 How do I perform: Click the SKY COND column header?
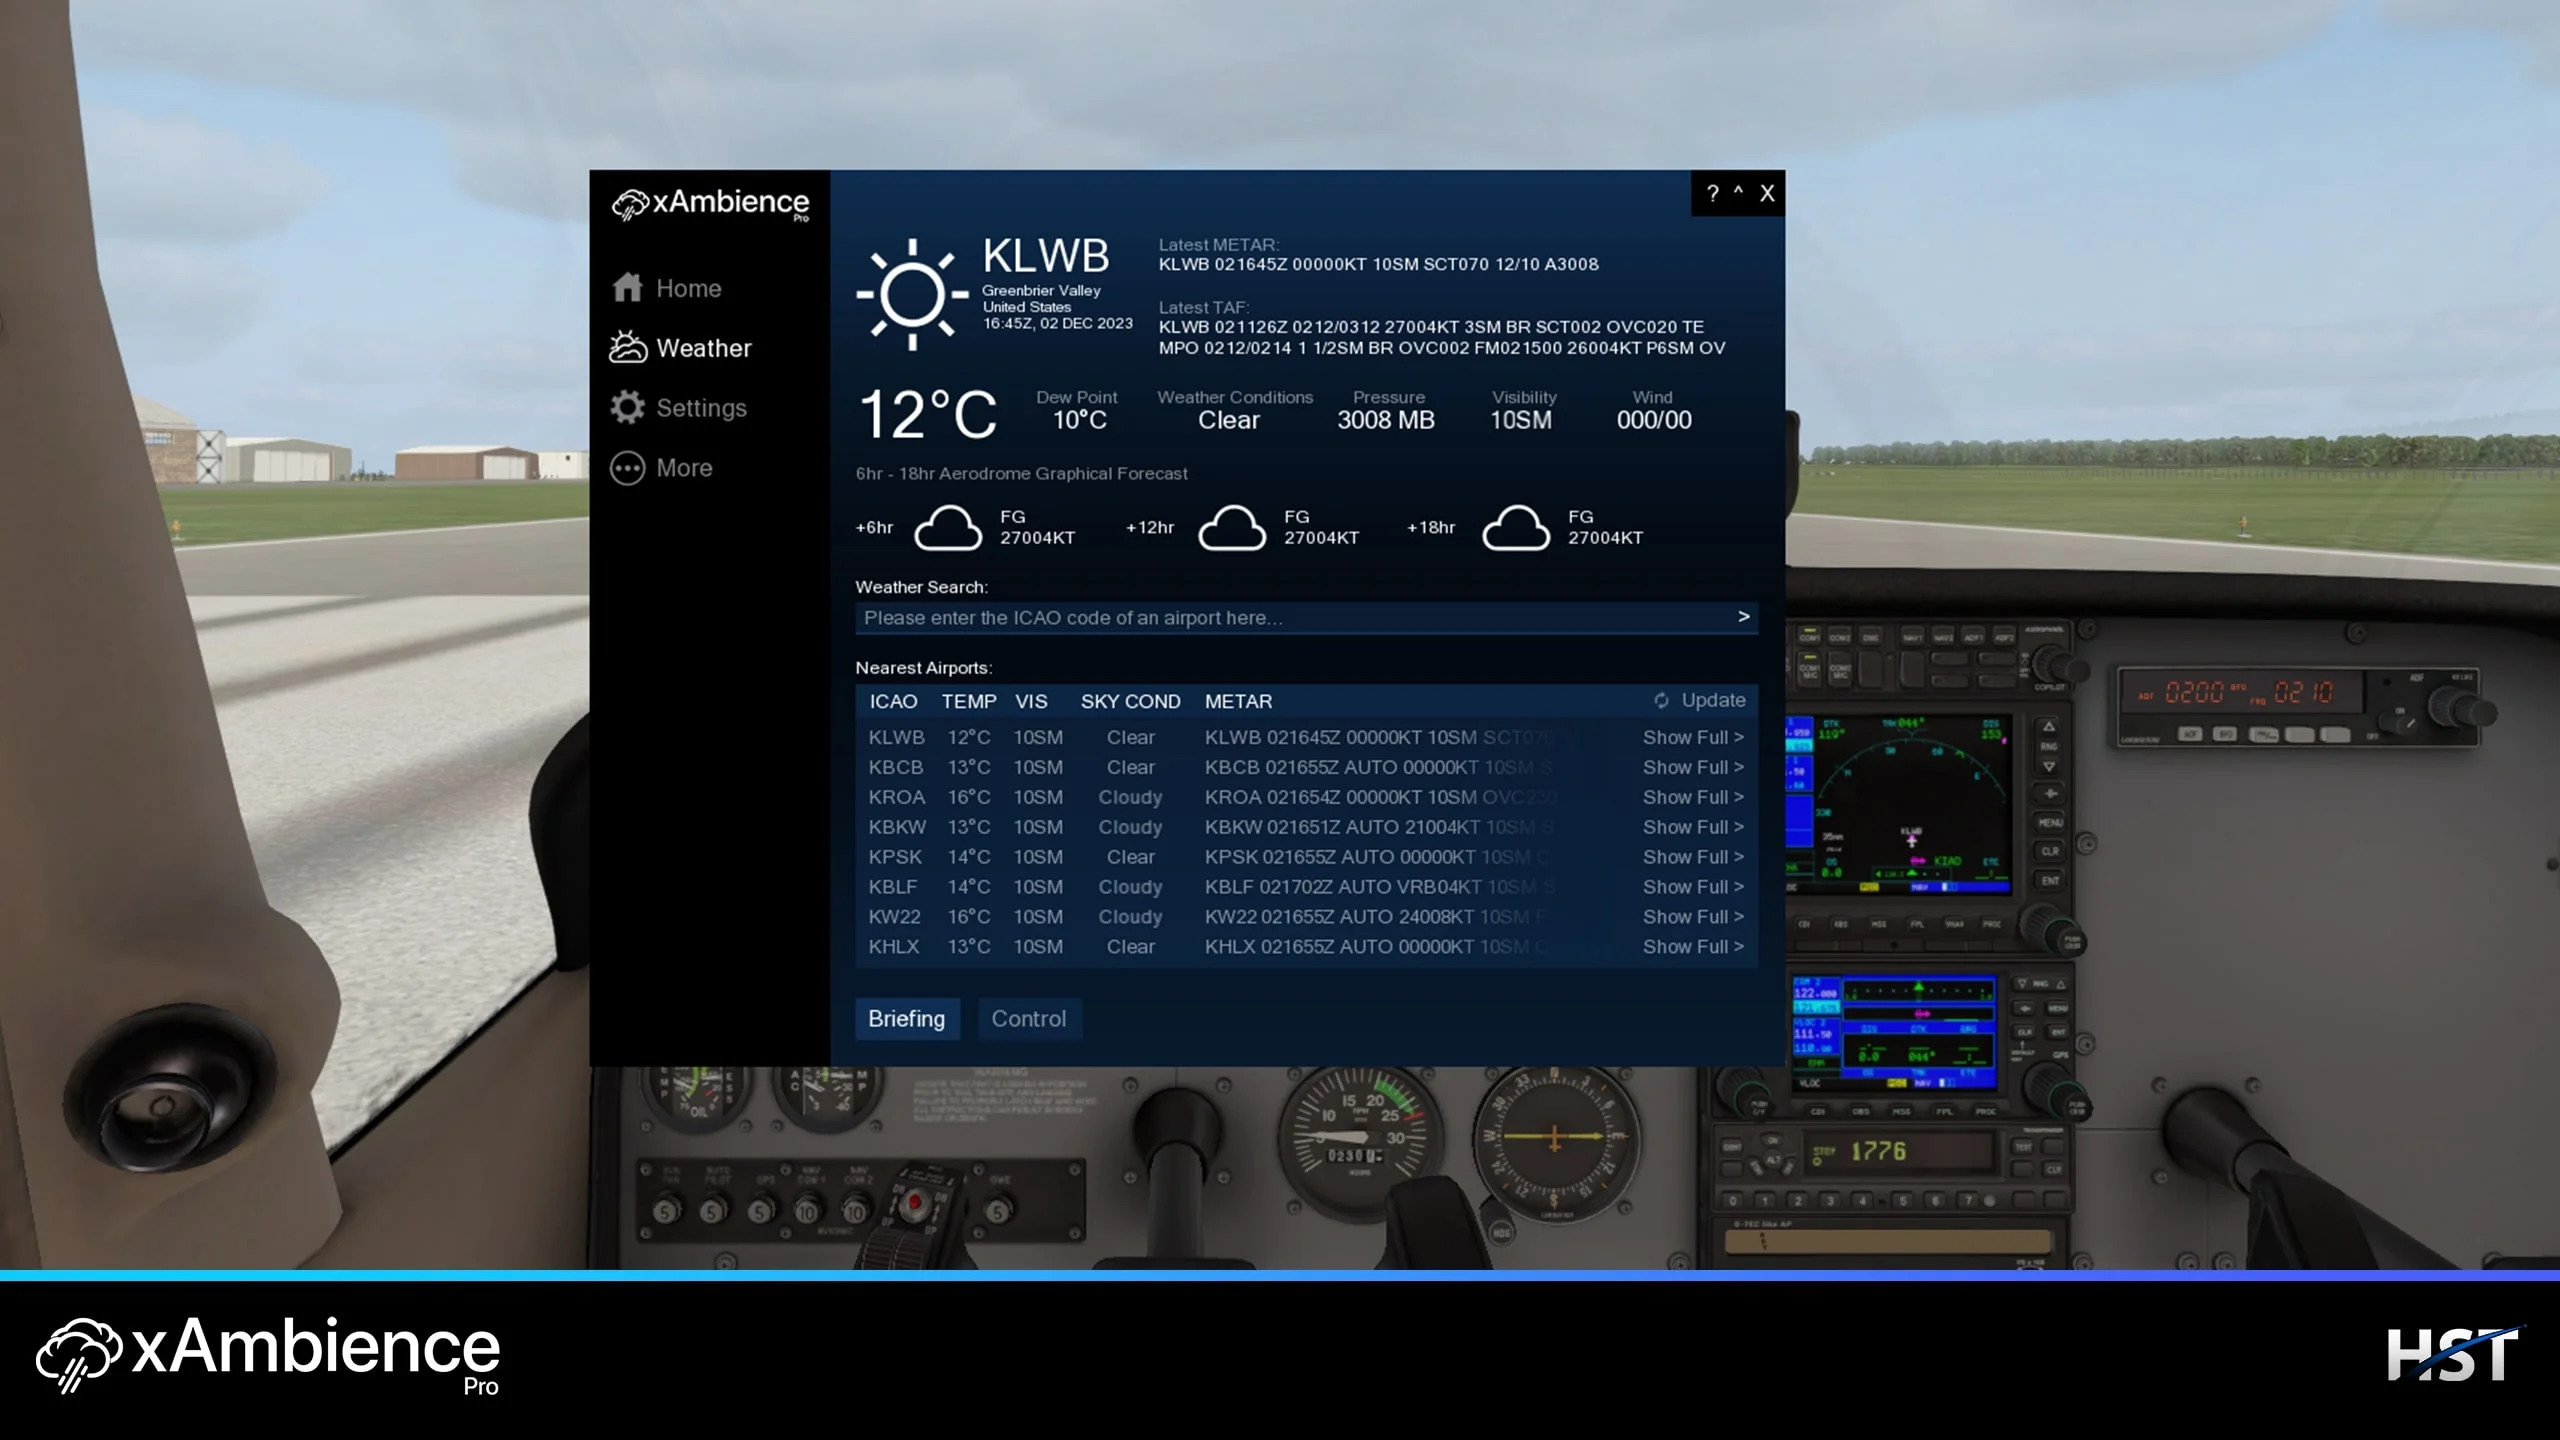point(1130,702)
